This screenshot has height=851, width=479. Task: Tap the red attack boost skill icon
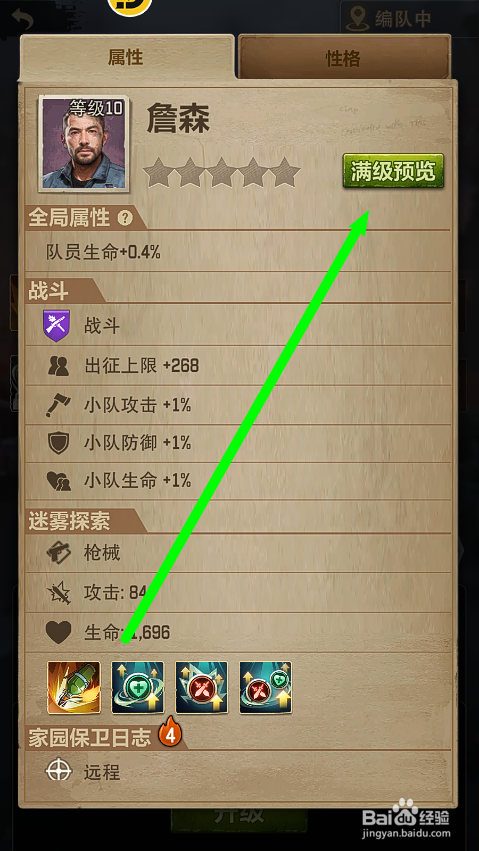tap(202, 687)
